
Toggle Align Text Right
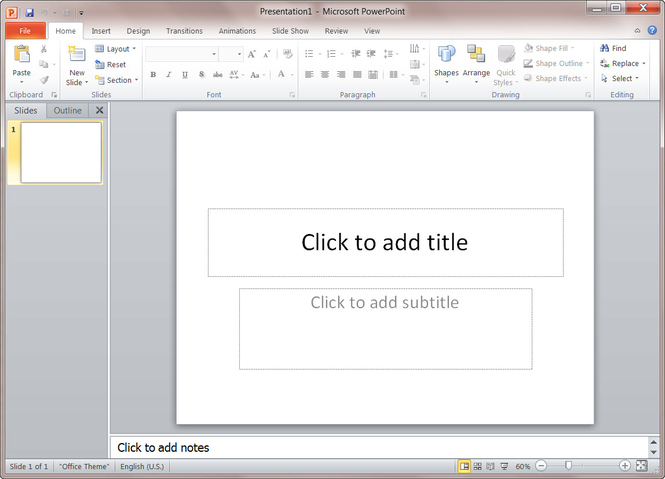click(x=341, y=75)
